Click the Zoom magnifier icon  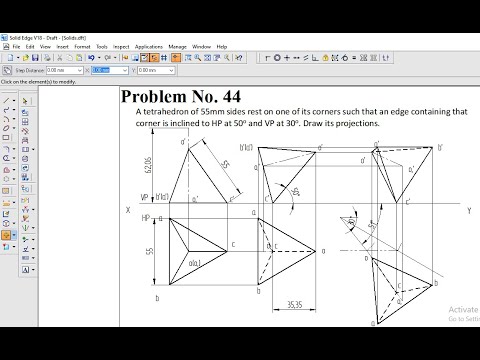tap(198, 58)
